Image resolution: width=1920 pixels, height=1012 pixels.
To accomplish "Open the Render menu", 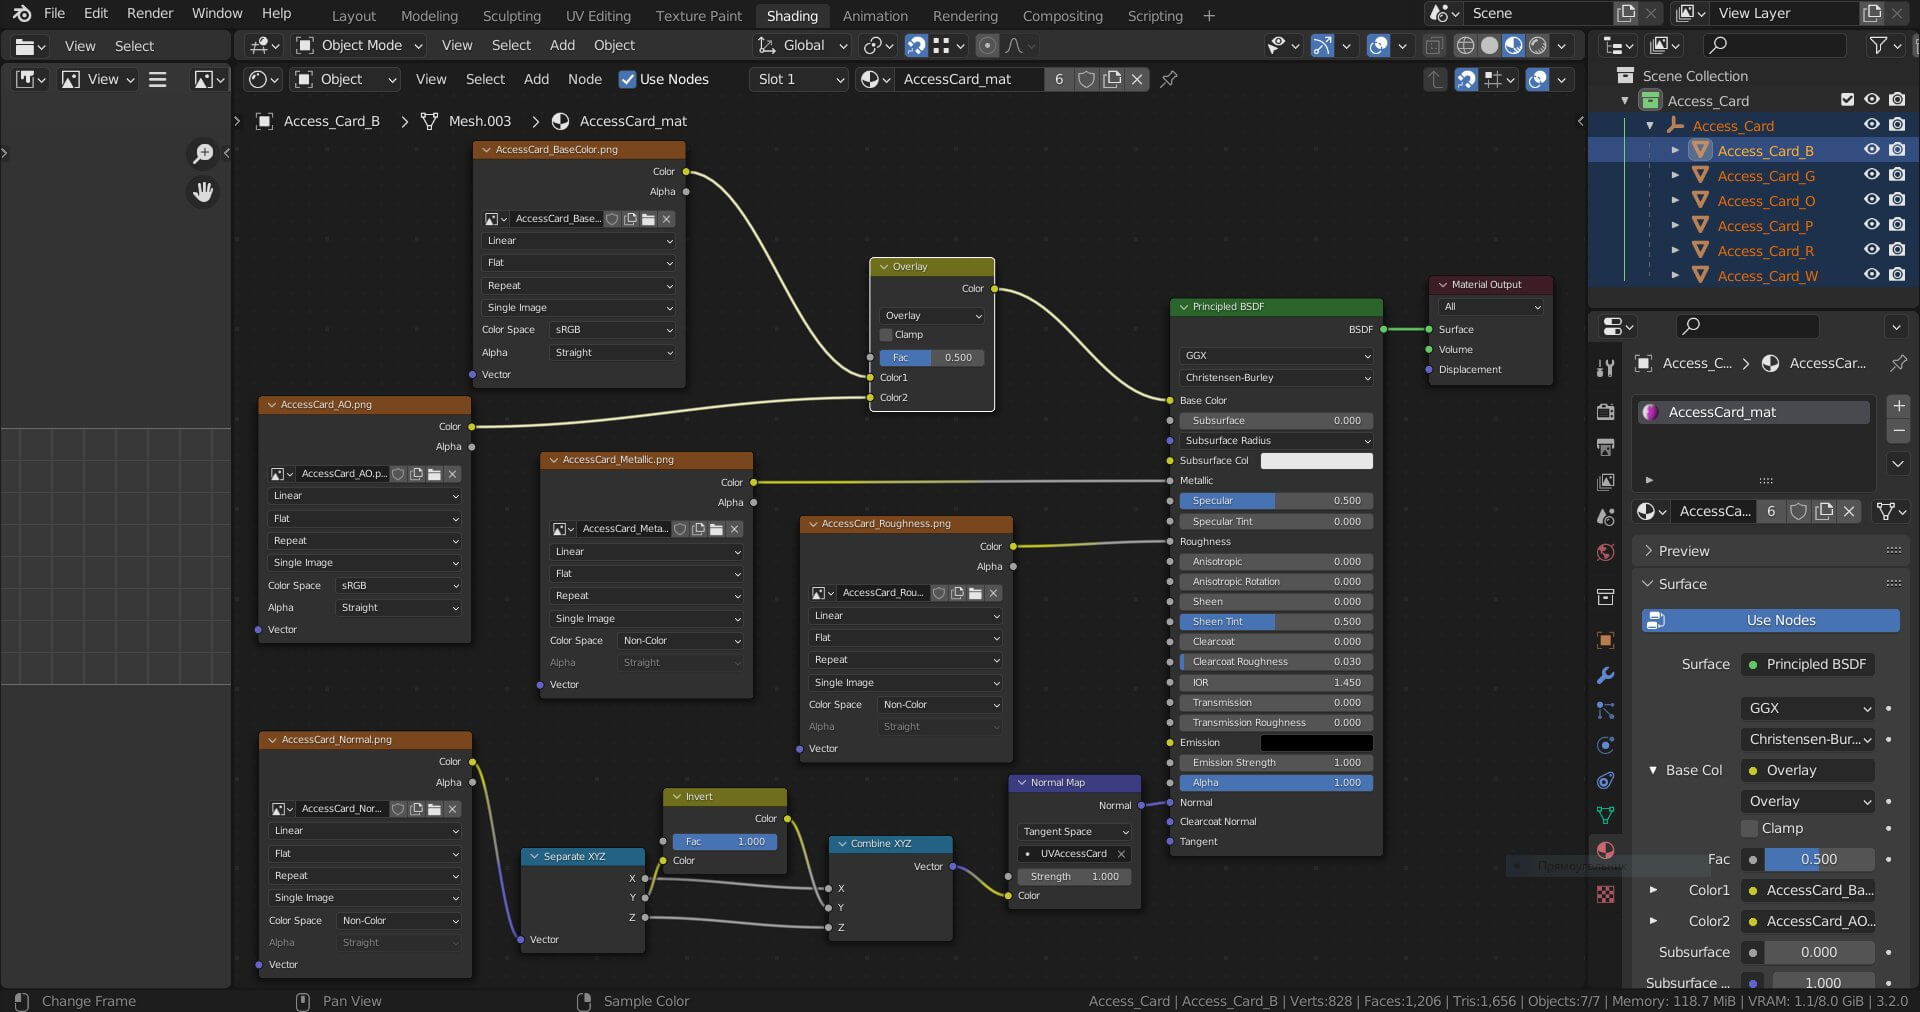I will pos(150,13).
